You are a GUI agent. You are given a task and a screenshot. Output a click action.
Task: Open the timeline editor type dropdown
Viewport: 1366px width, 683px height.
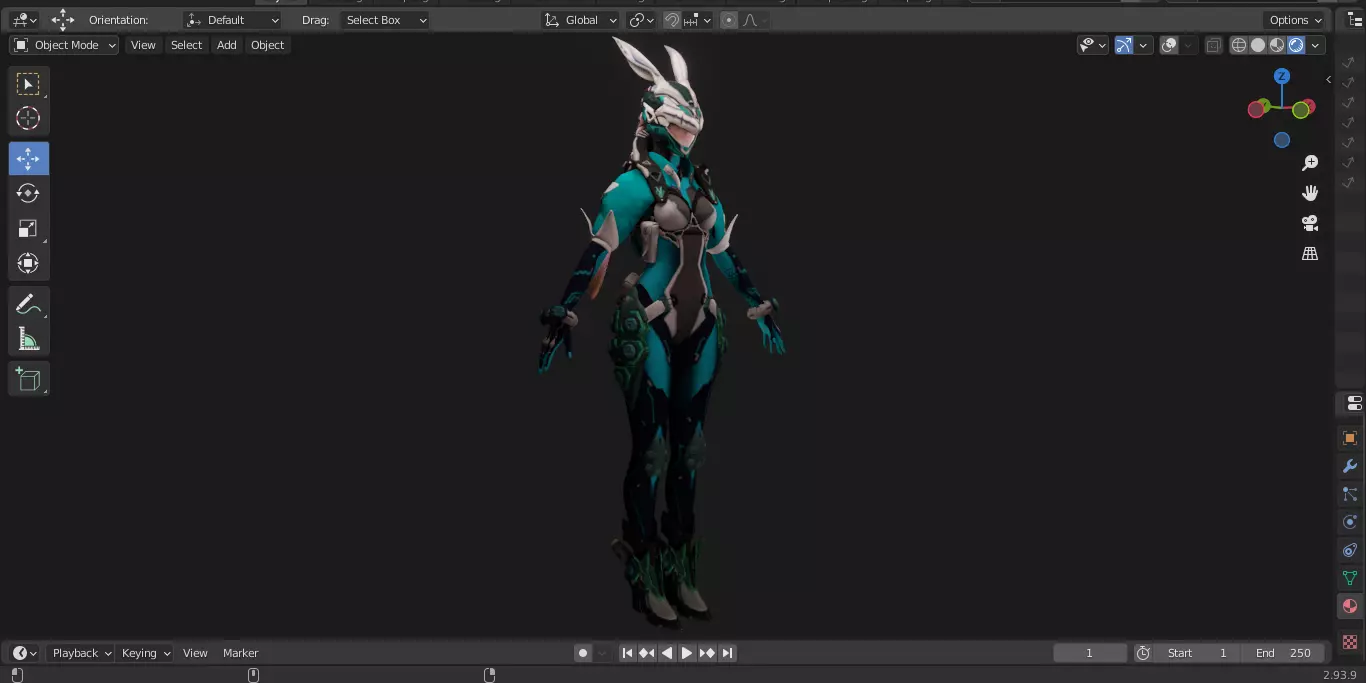point(24,653)
